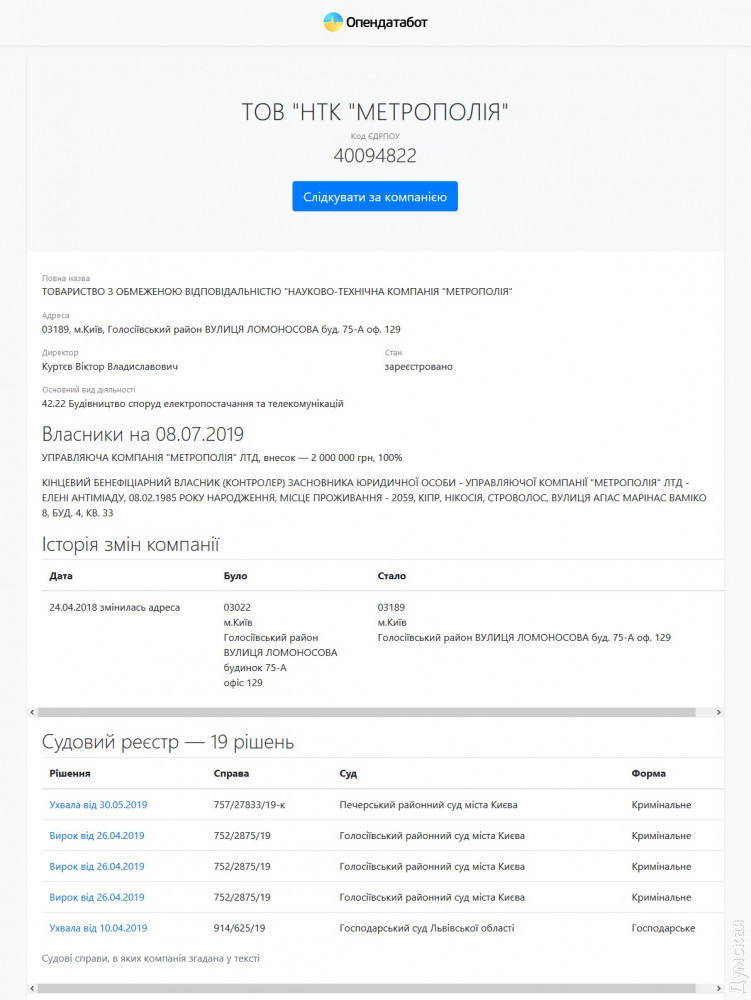Click the Було column header

pos(235,576)
